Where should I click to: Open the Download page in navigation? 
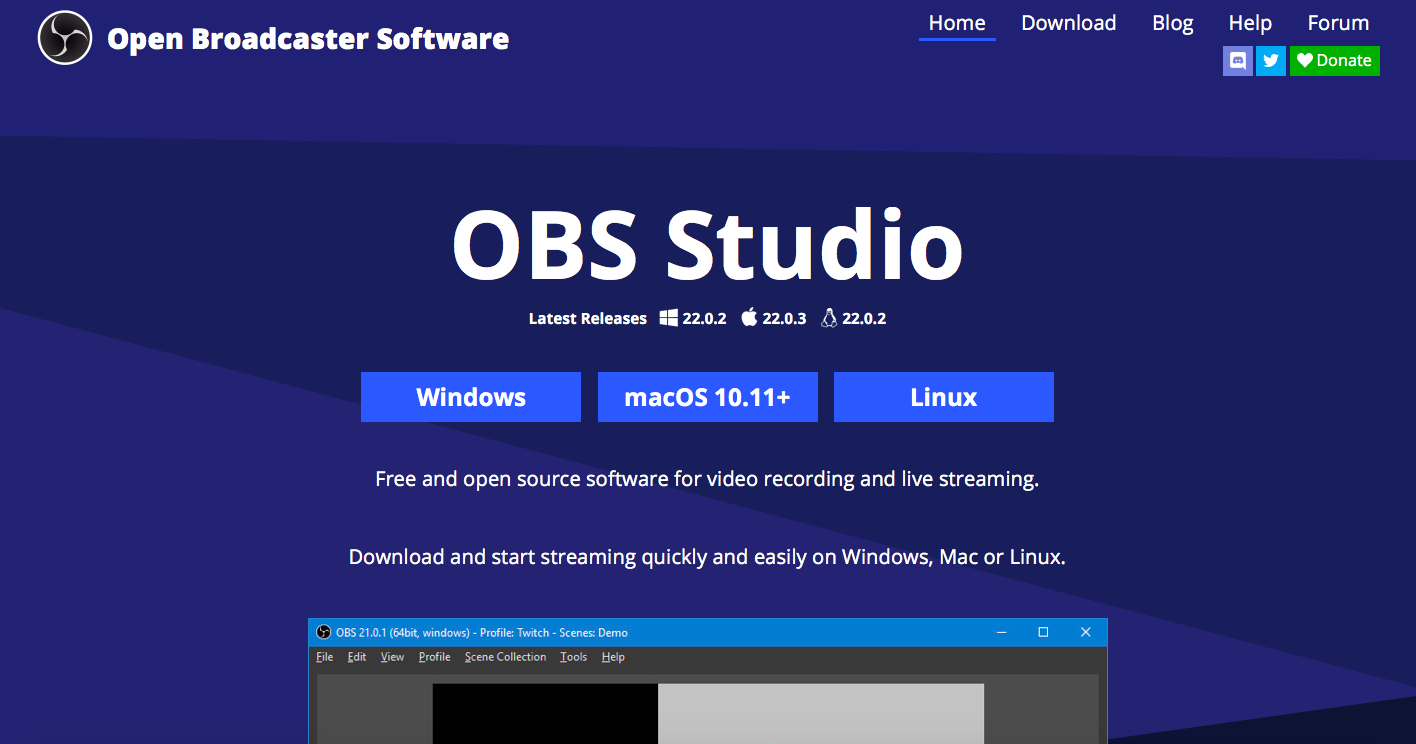point(1068,23)
